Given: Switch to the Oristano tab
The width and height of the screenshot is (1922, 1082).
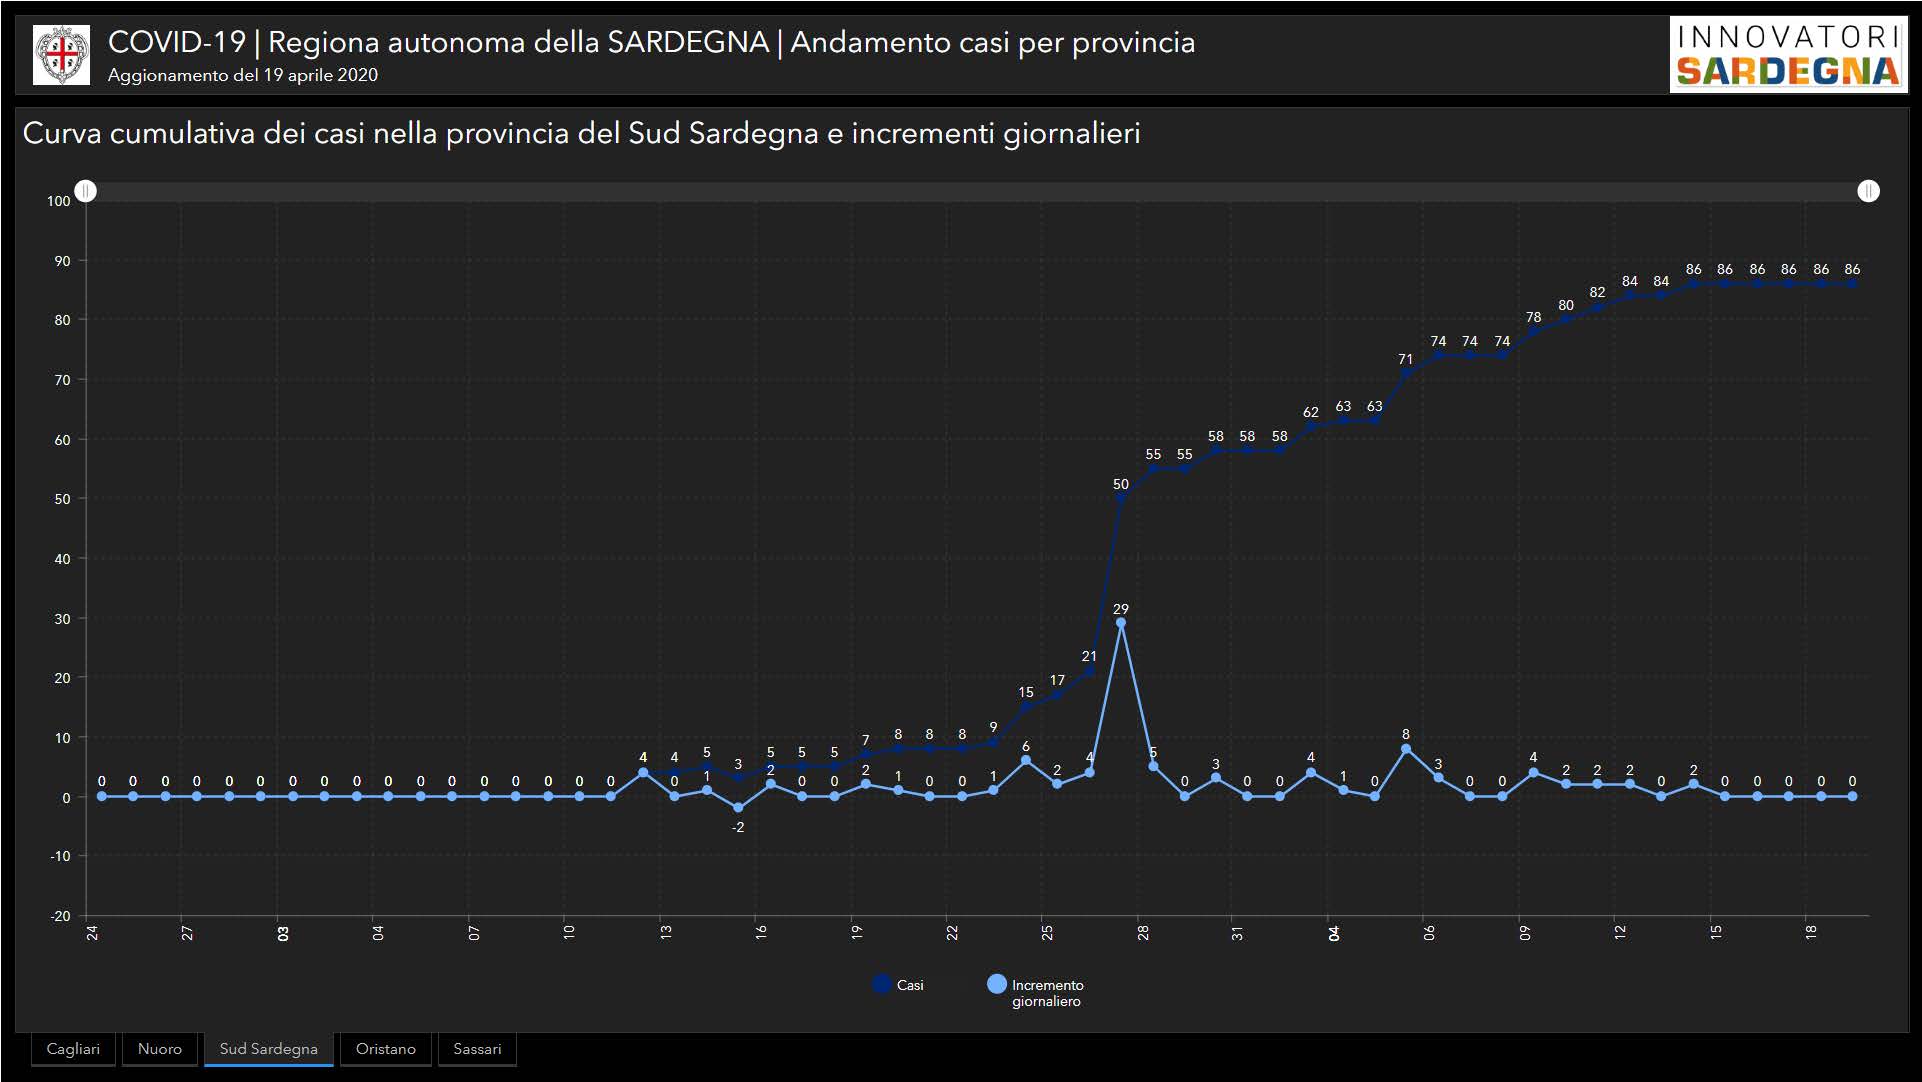Looking at the screenshot, I should coord(385,1049).
